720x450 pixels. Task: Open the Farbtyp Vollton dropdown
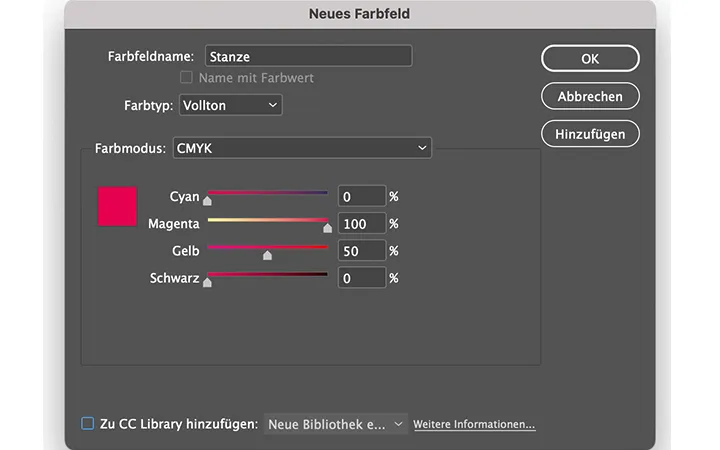point(230,105)
